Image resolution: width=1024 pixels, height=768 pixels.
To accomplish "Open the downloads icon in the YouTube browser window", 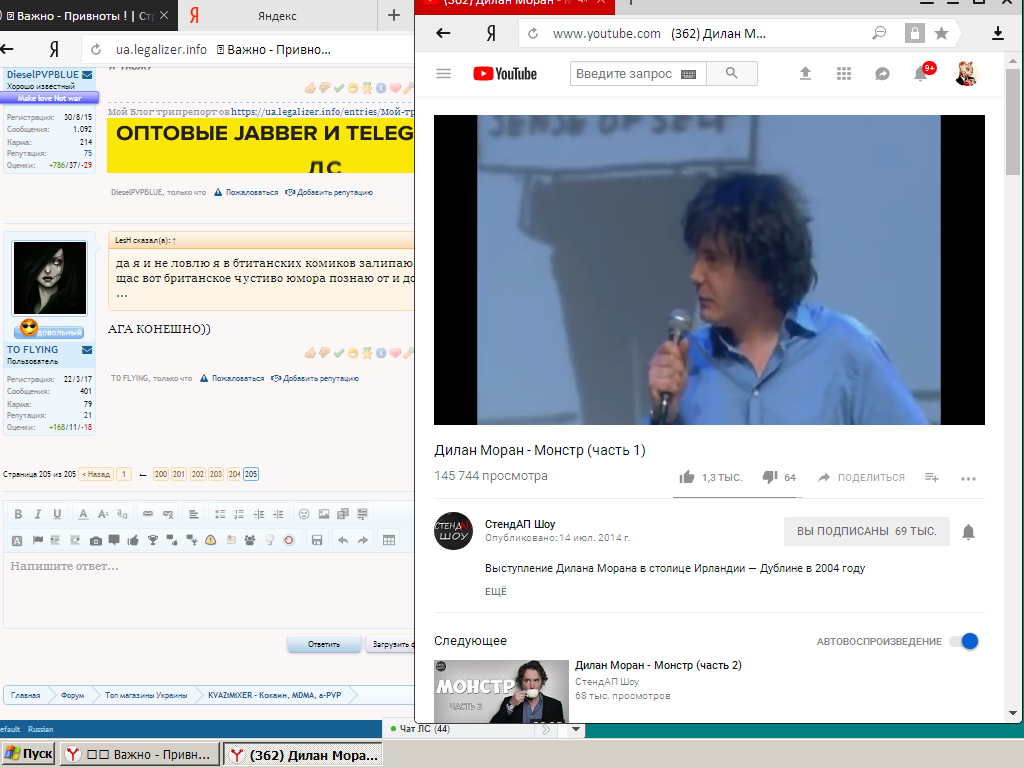I will pyautogui.click(x=997, y=33).
